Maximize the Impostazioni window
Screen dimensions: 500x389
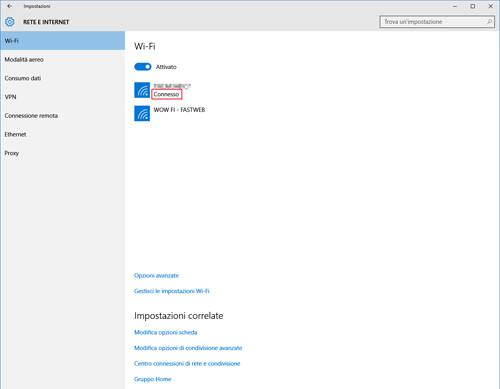pyautogui.click(x=473, y=6)
